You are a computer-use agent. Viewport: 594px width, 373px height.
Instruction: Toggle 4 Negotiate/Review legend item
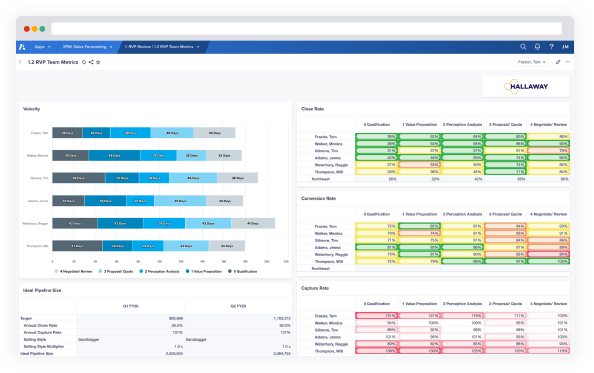point(73,272)
